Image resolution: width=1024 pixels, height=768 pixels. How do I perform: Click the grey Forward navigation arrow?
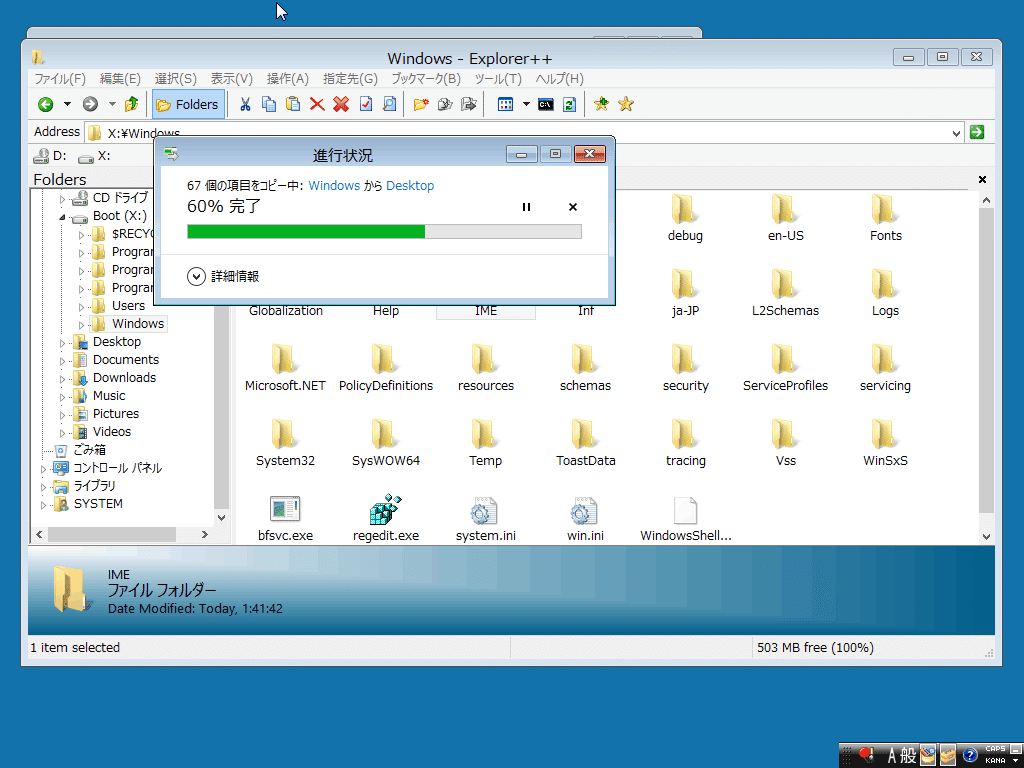click(x=90, y=104)
